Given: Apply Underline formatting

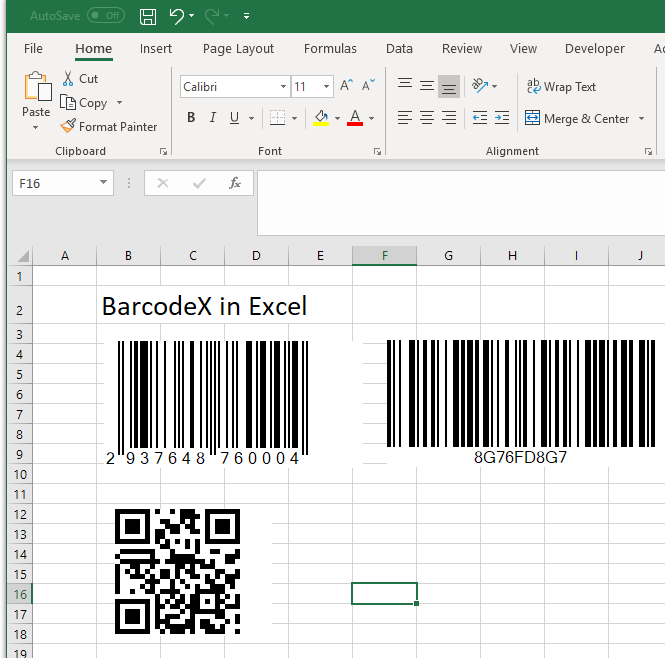Looking at the screenshot, I should tap(235, 118).
